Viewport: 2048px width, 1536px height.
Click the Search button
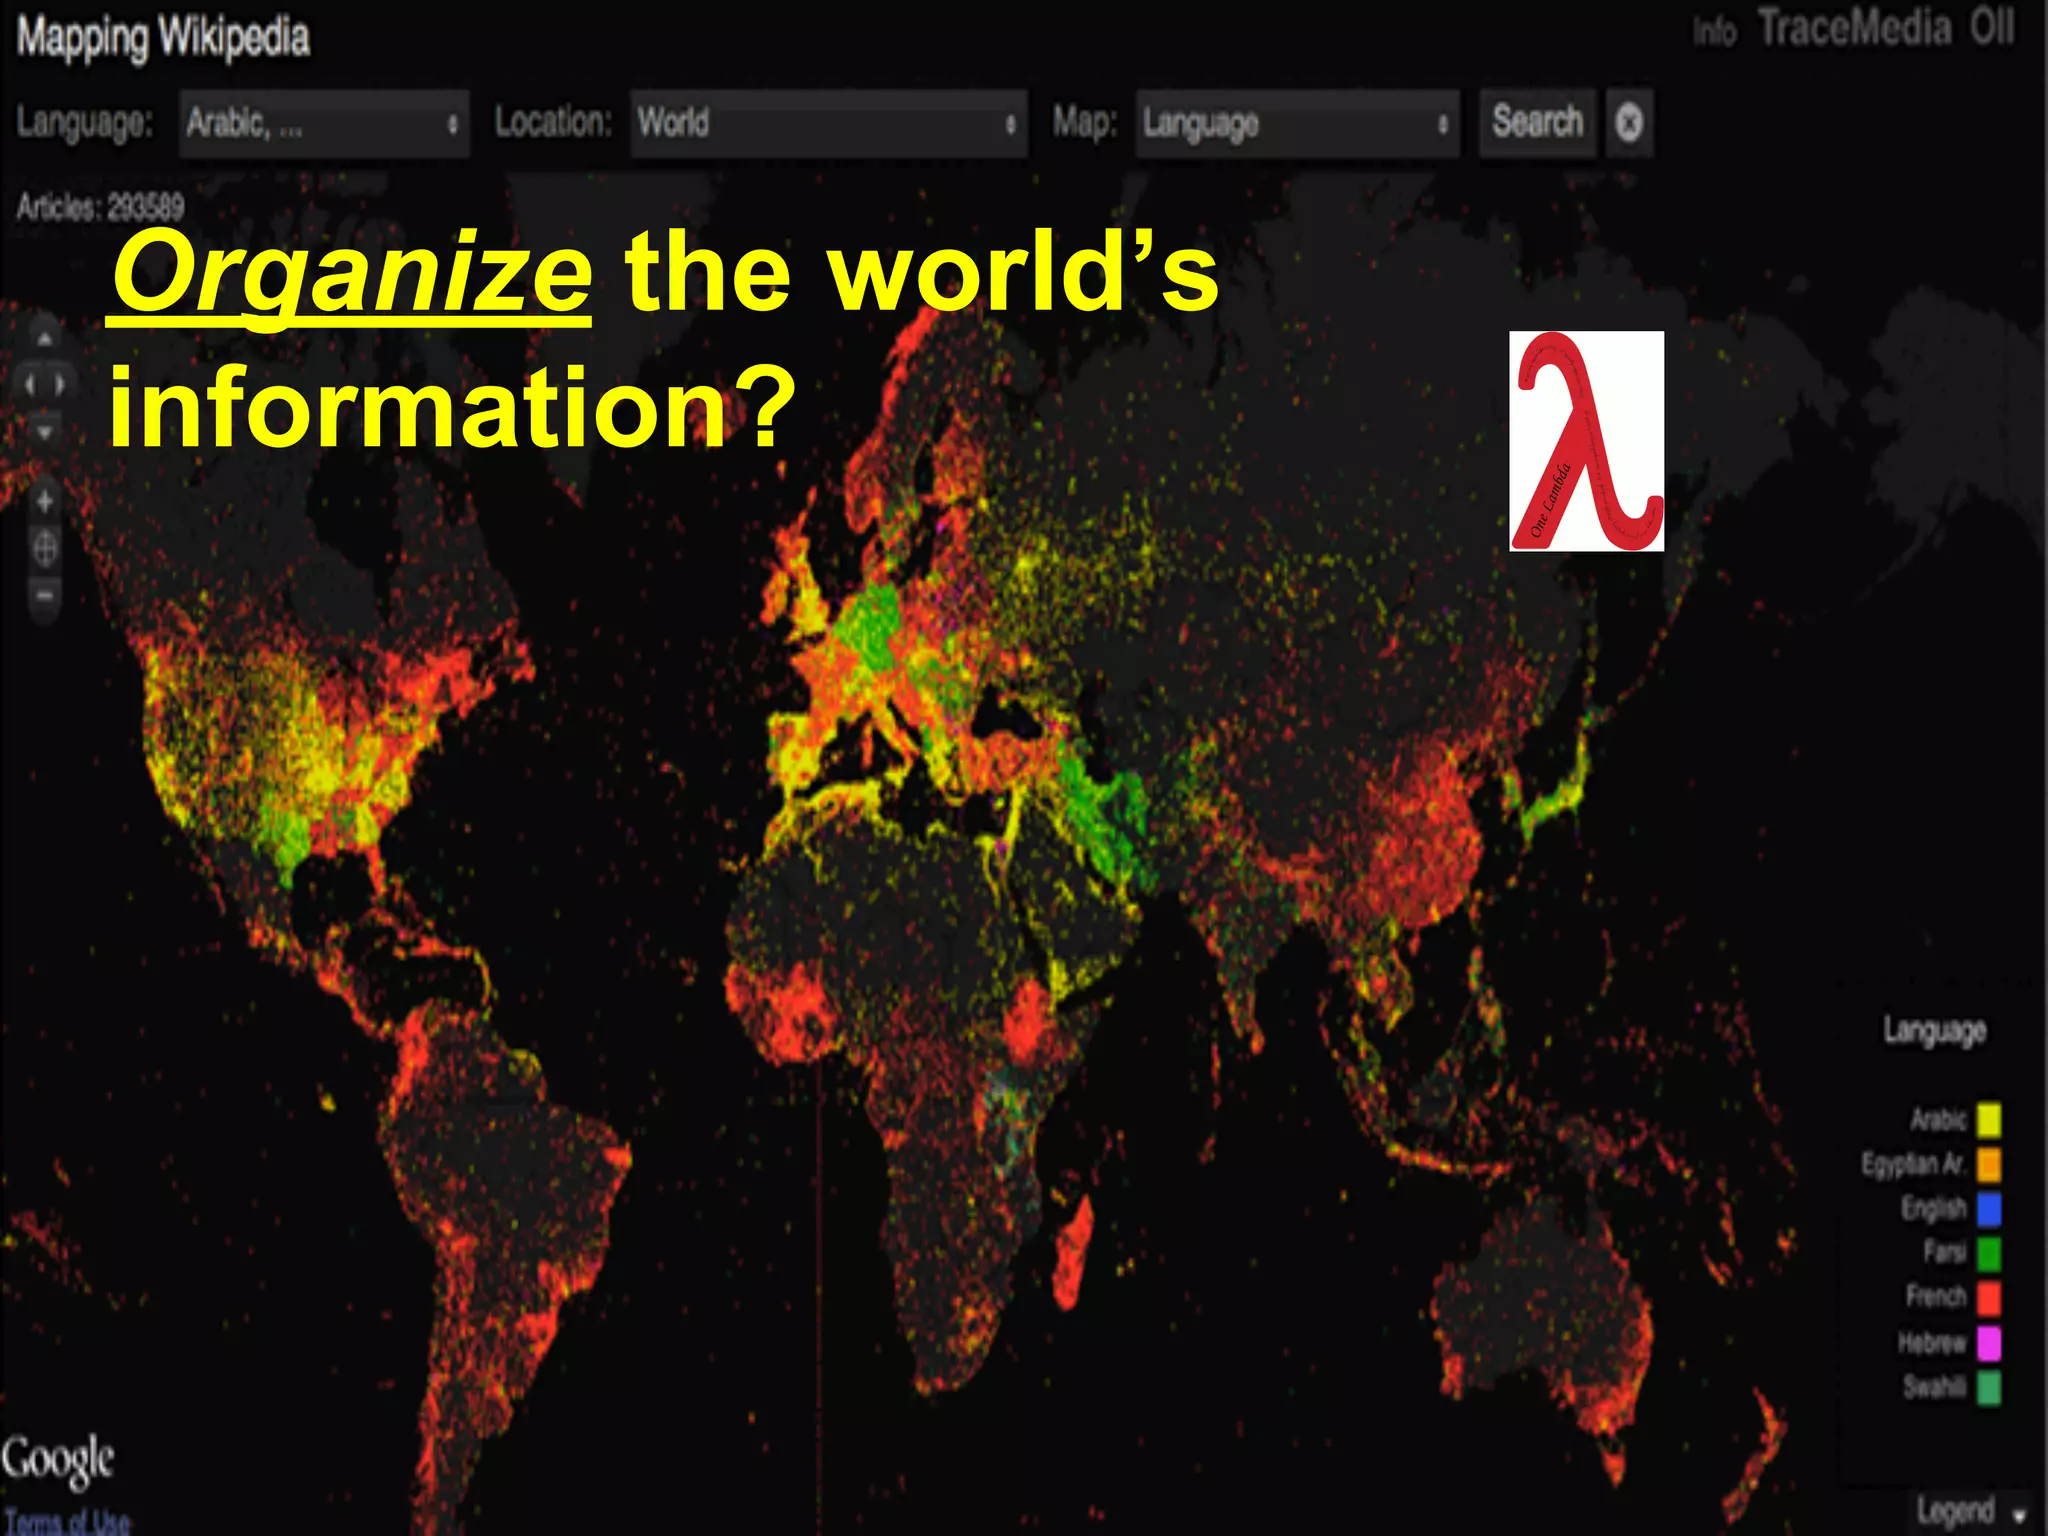(1537, 122)
